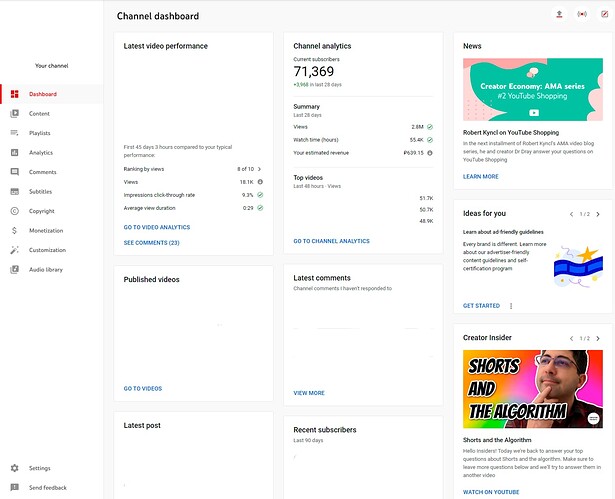
Task: Open Creator Economy AMA series news thumbnail
Action: coord(533,89)
